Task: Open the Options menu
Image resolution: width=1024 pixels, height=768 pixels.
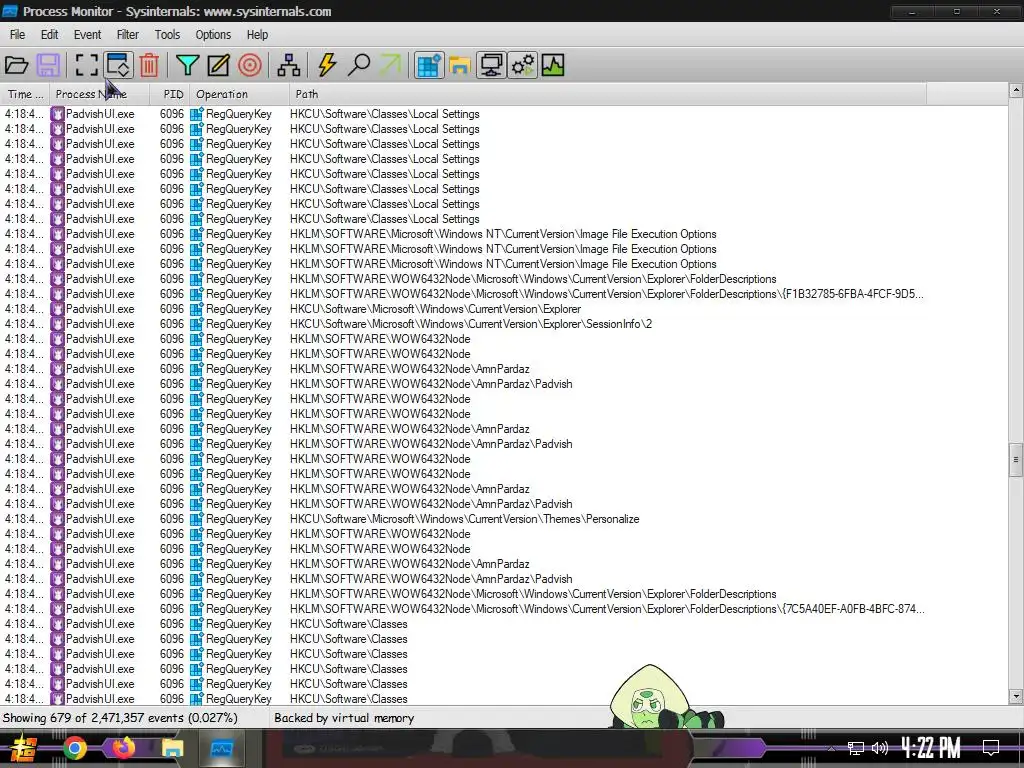Action: 213,35
